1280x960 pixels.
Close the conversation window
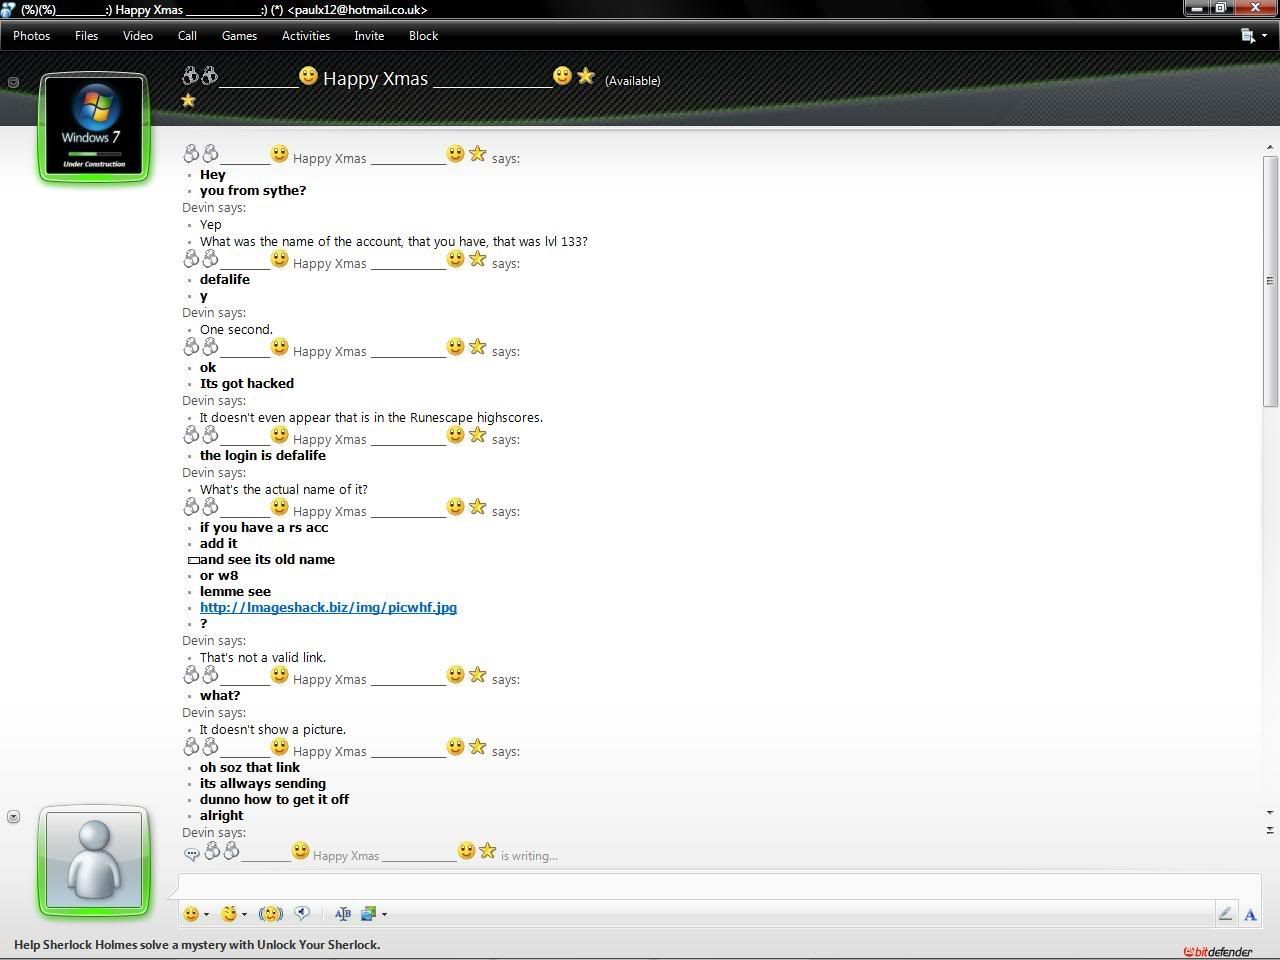pos(1255,8)
